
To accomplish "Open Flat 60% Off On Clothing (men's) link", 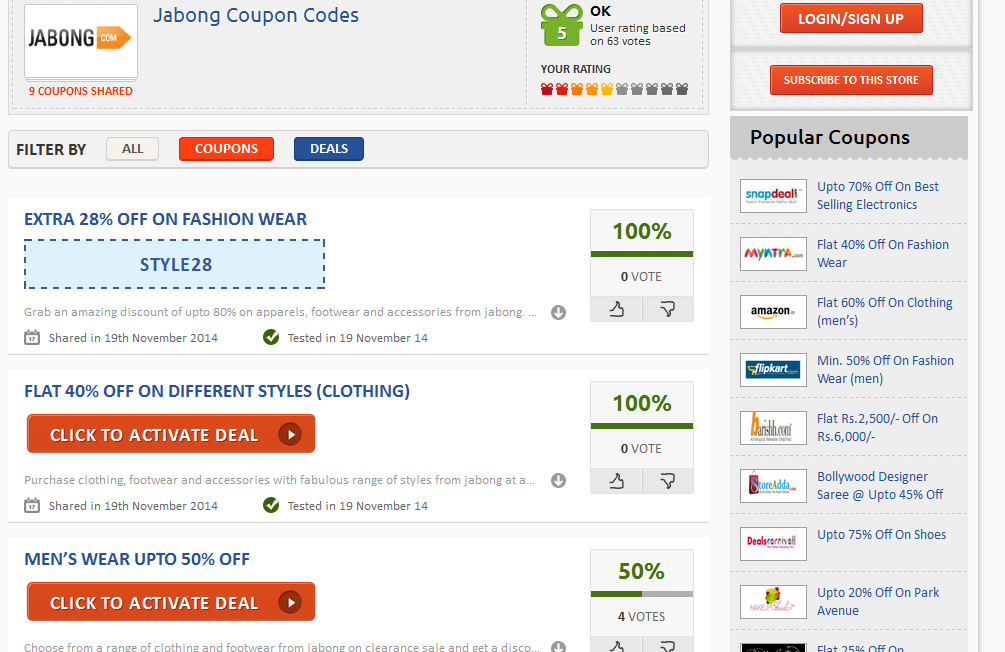I will point(885,312).
